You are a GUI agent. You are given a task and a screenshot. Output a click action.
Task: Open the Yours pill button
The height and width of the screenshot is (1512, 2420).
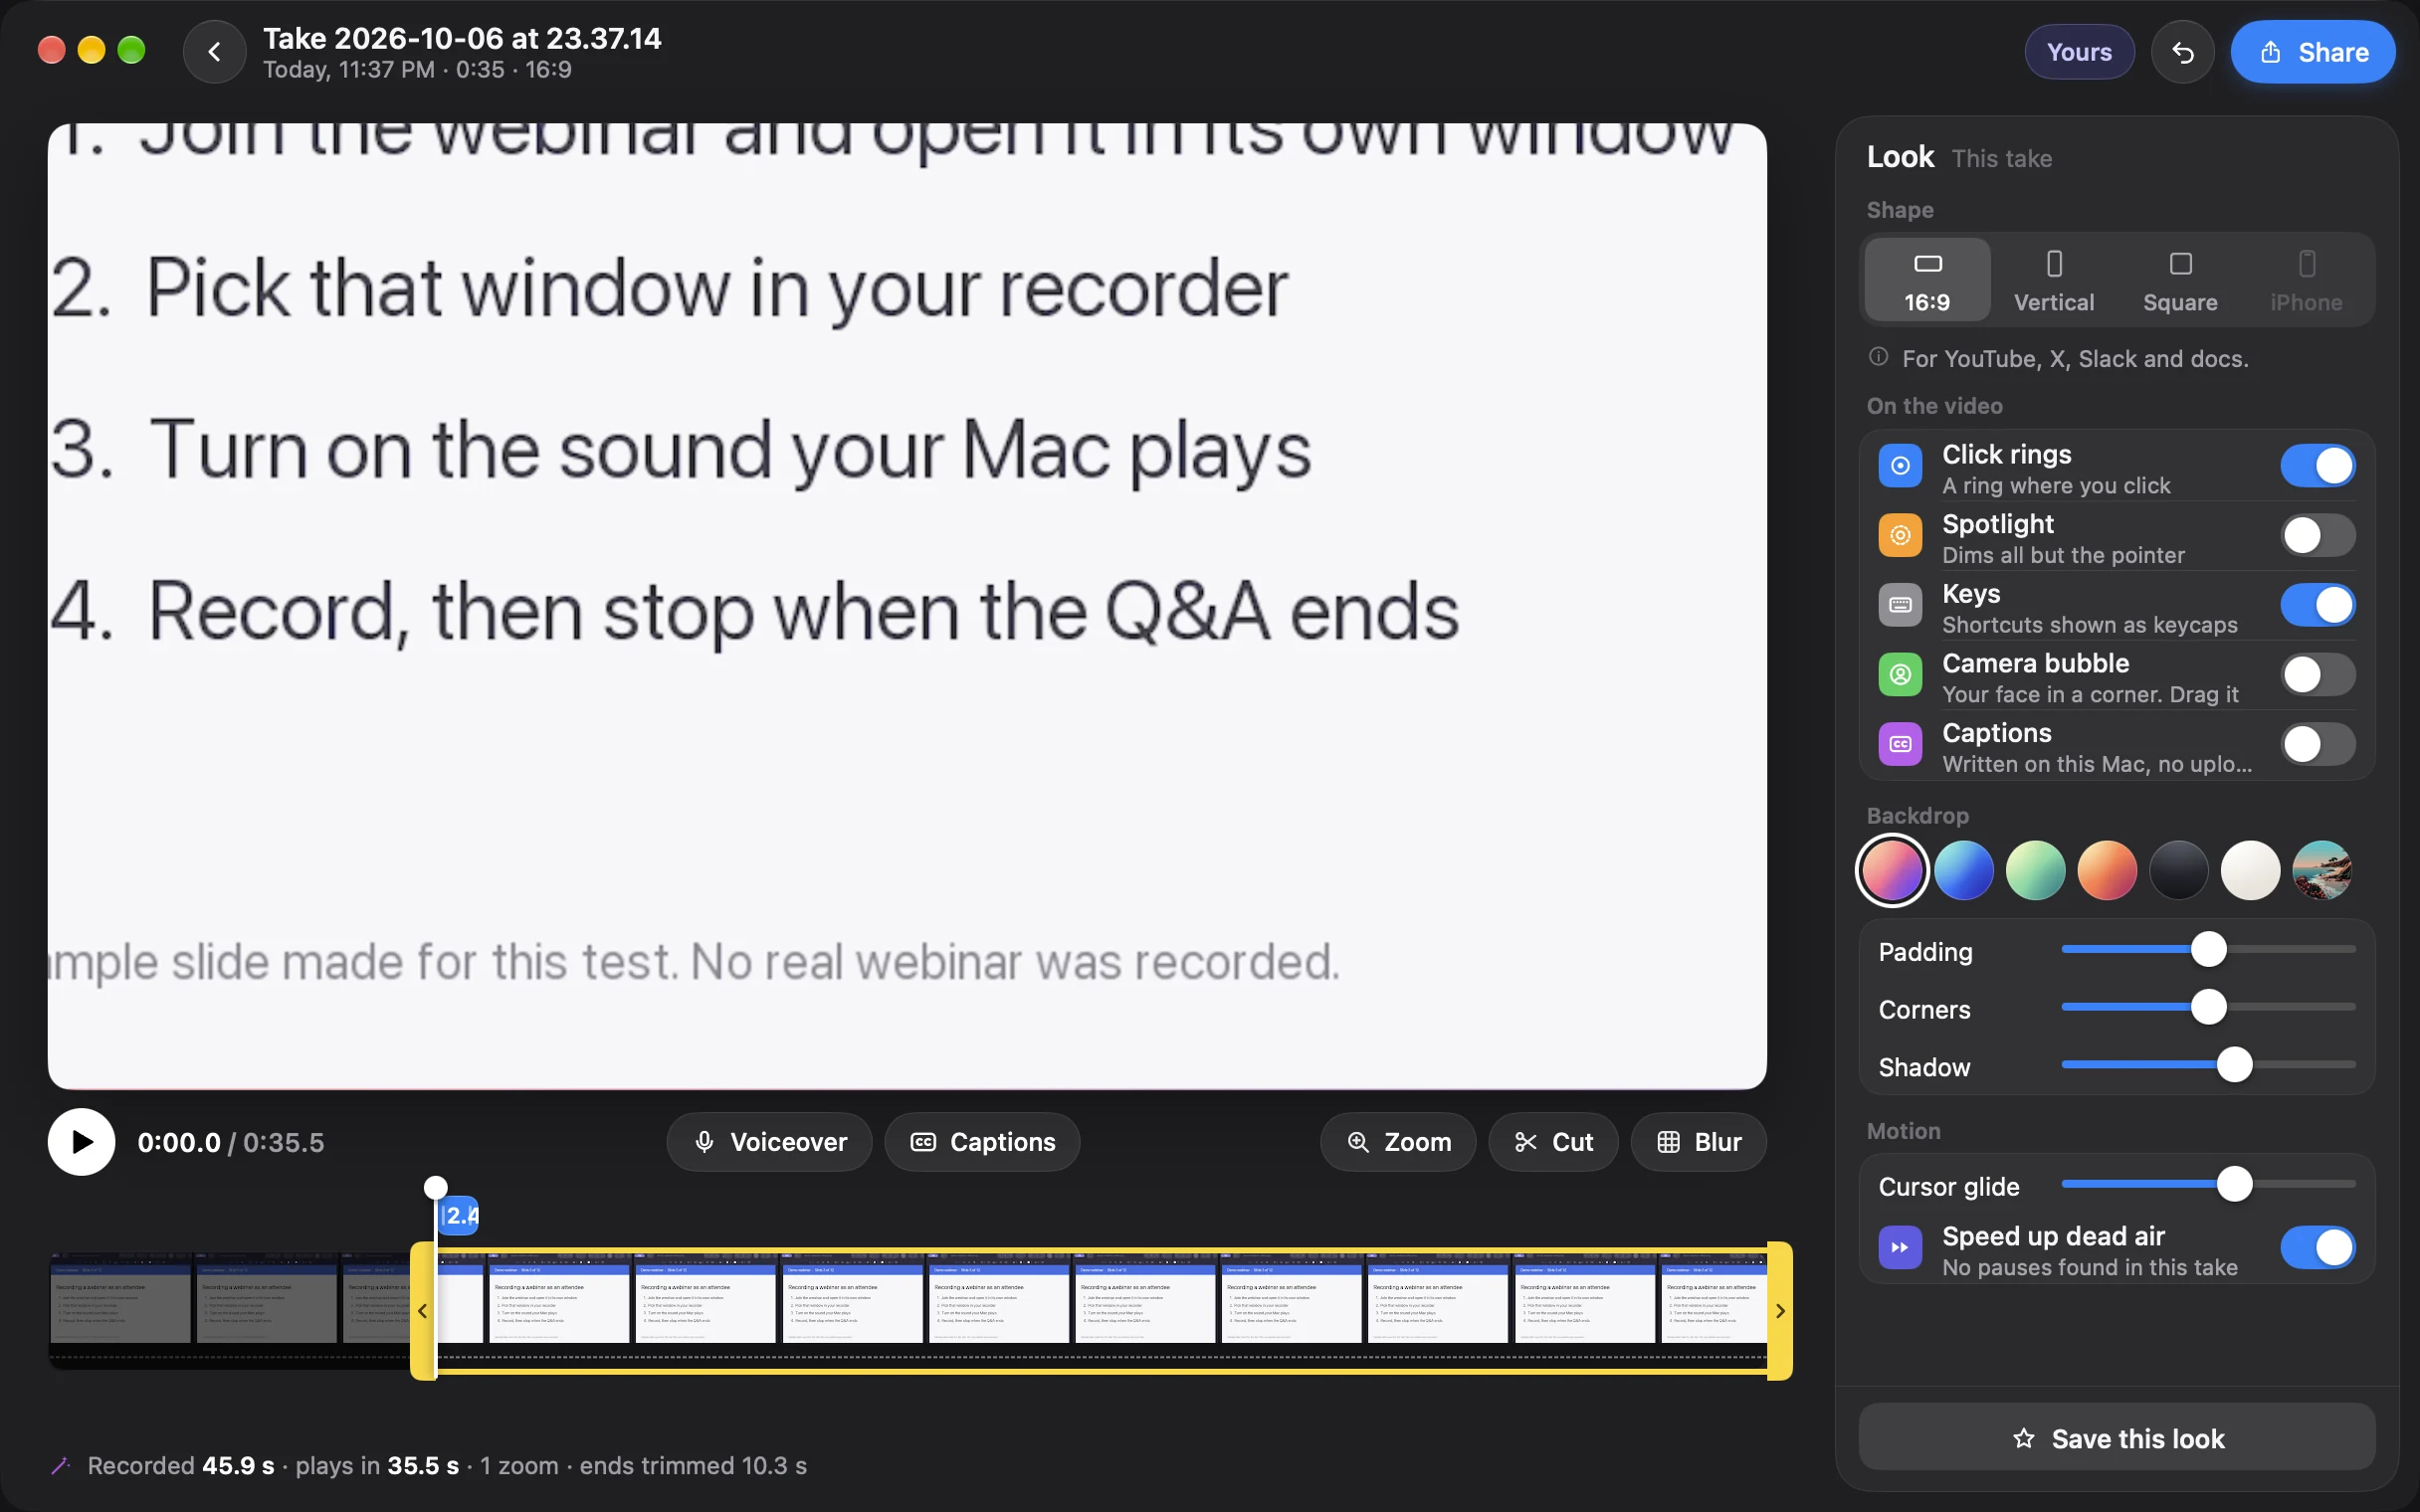click(x=2079, y=52)
